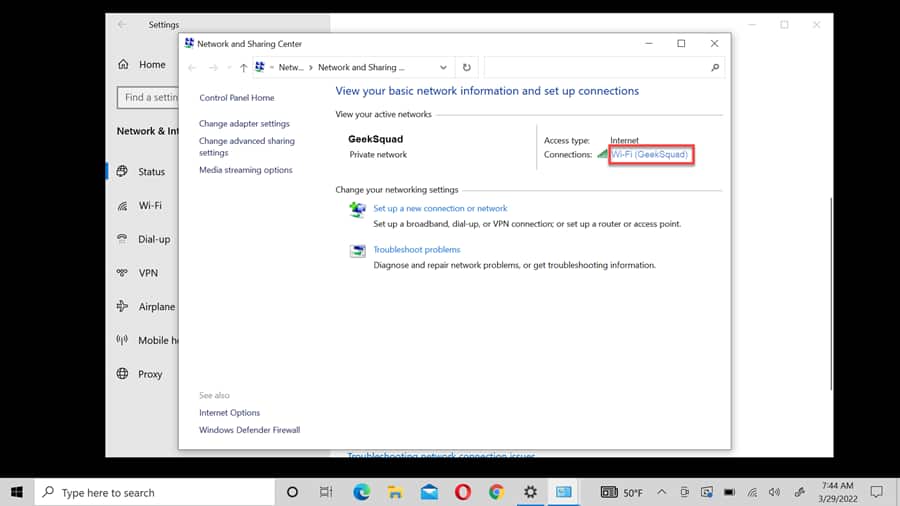Click the refresh button in address bar
Viewport: 900px width, 506px height.
pos(466,68)
